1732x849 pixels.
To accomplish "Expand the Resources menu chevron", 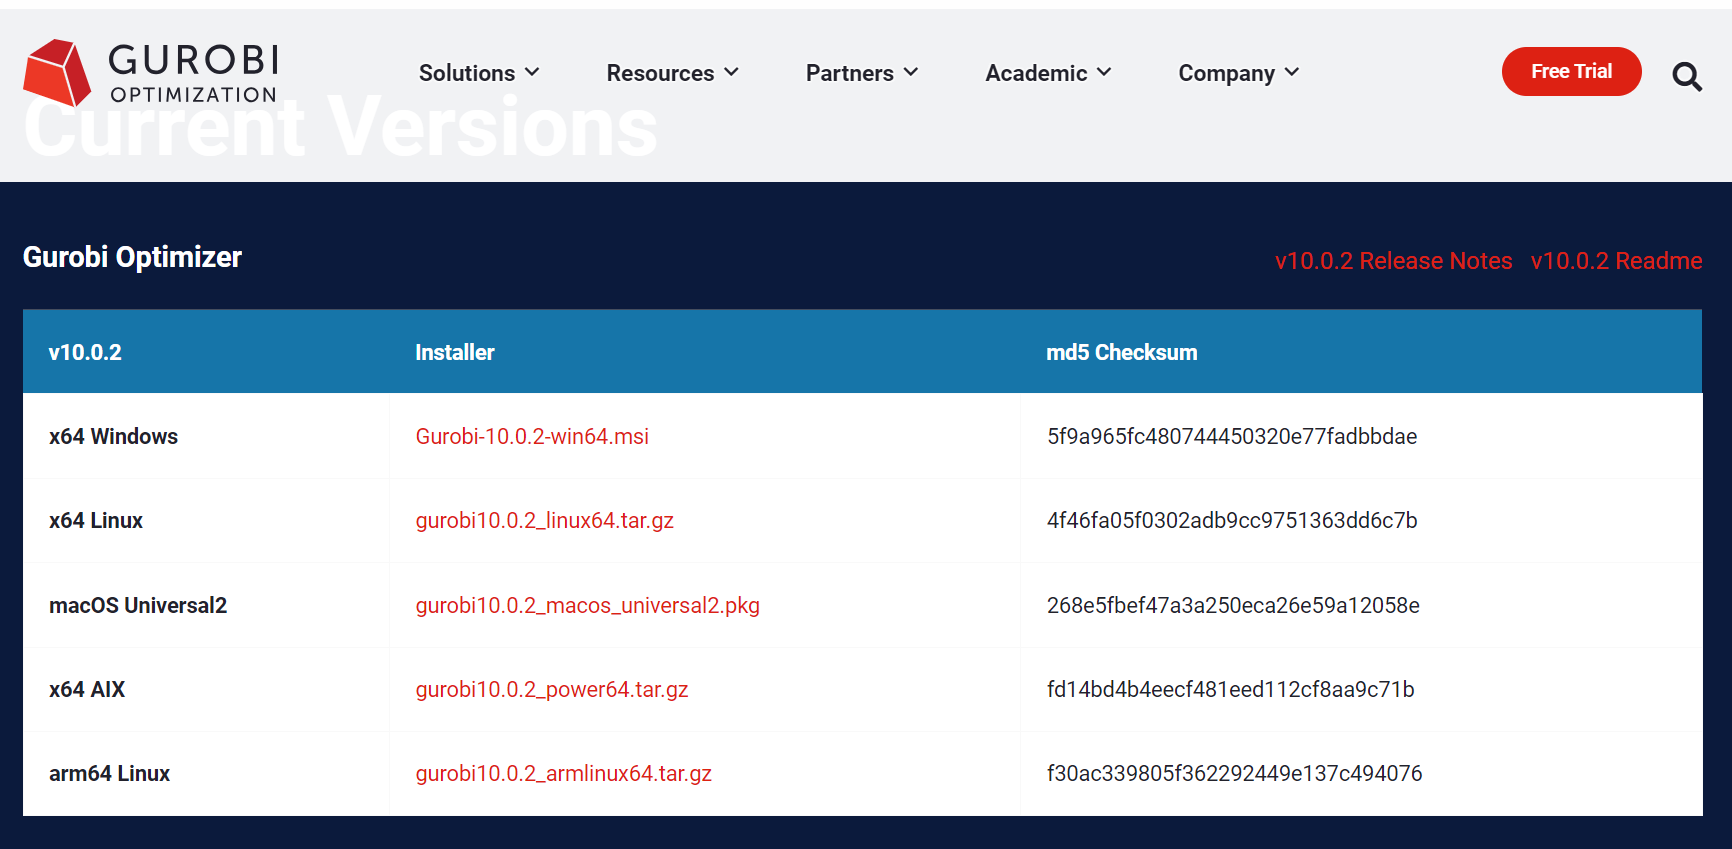I will tap(731, 72).
